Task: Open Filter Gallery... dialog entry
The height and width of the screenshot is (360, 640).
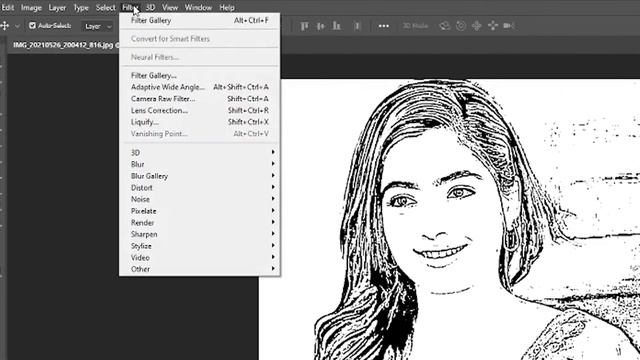Action: pos(200,76)
